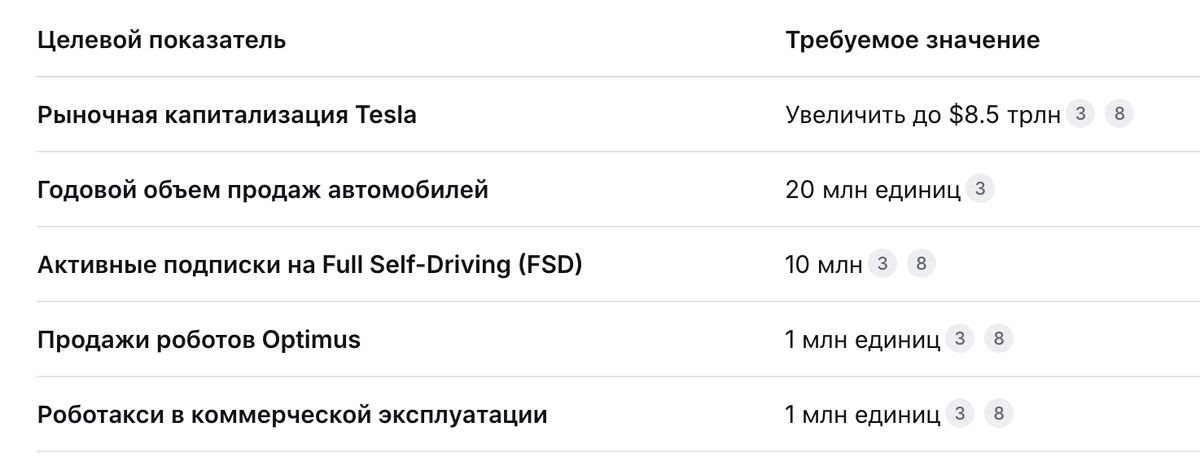Viewport: 1200px width, 471px height.
Task: Click the Увеличить до $8.5 трлн value
Action: [923, 115]
